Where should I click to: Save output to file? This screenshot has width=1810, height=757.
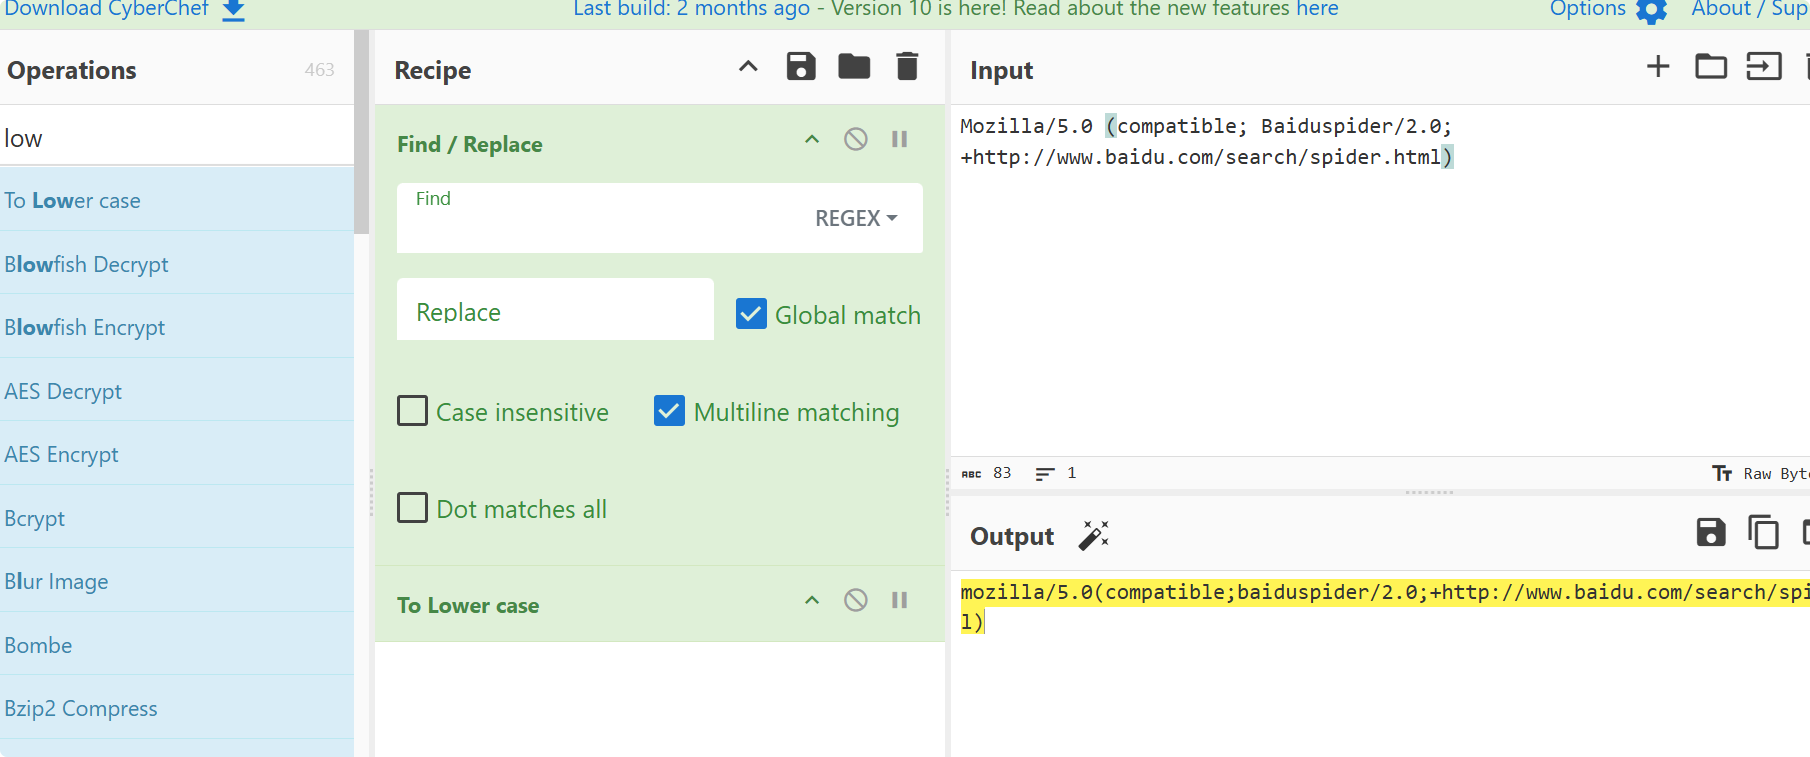coord(1711,532)
